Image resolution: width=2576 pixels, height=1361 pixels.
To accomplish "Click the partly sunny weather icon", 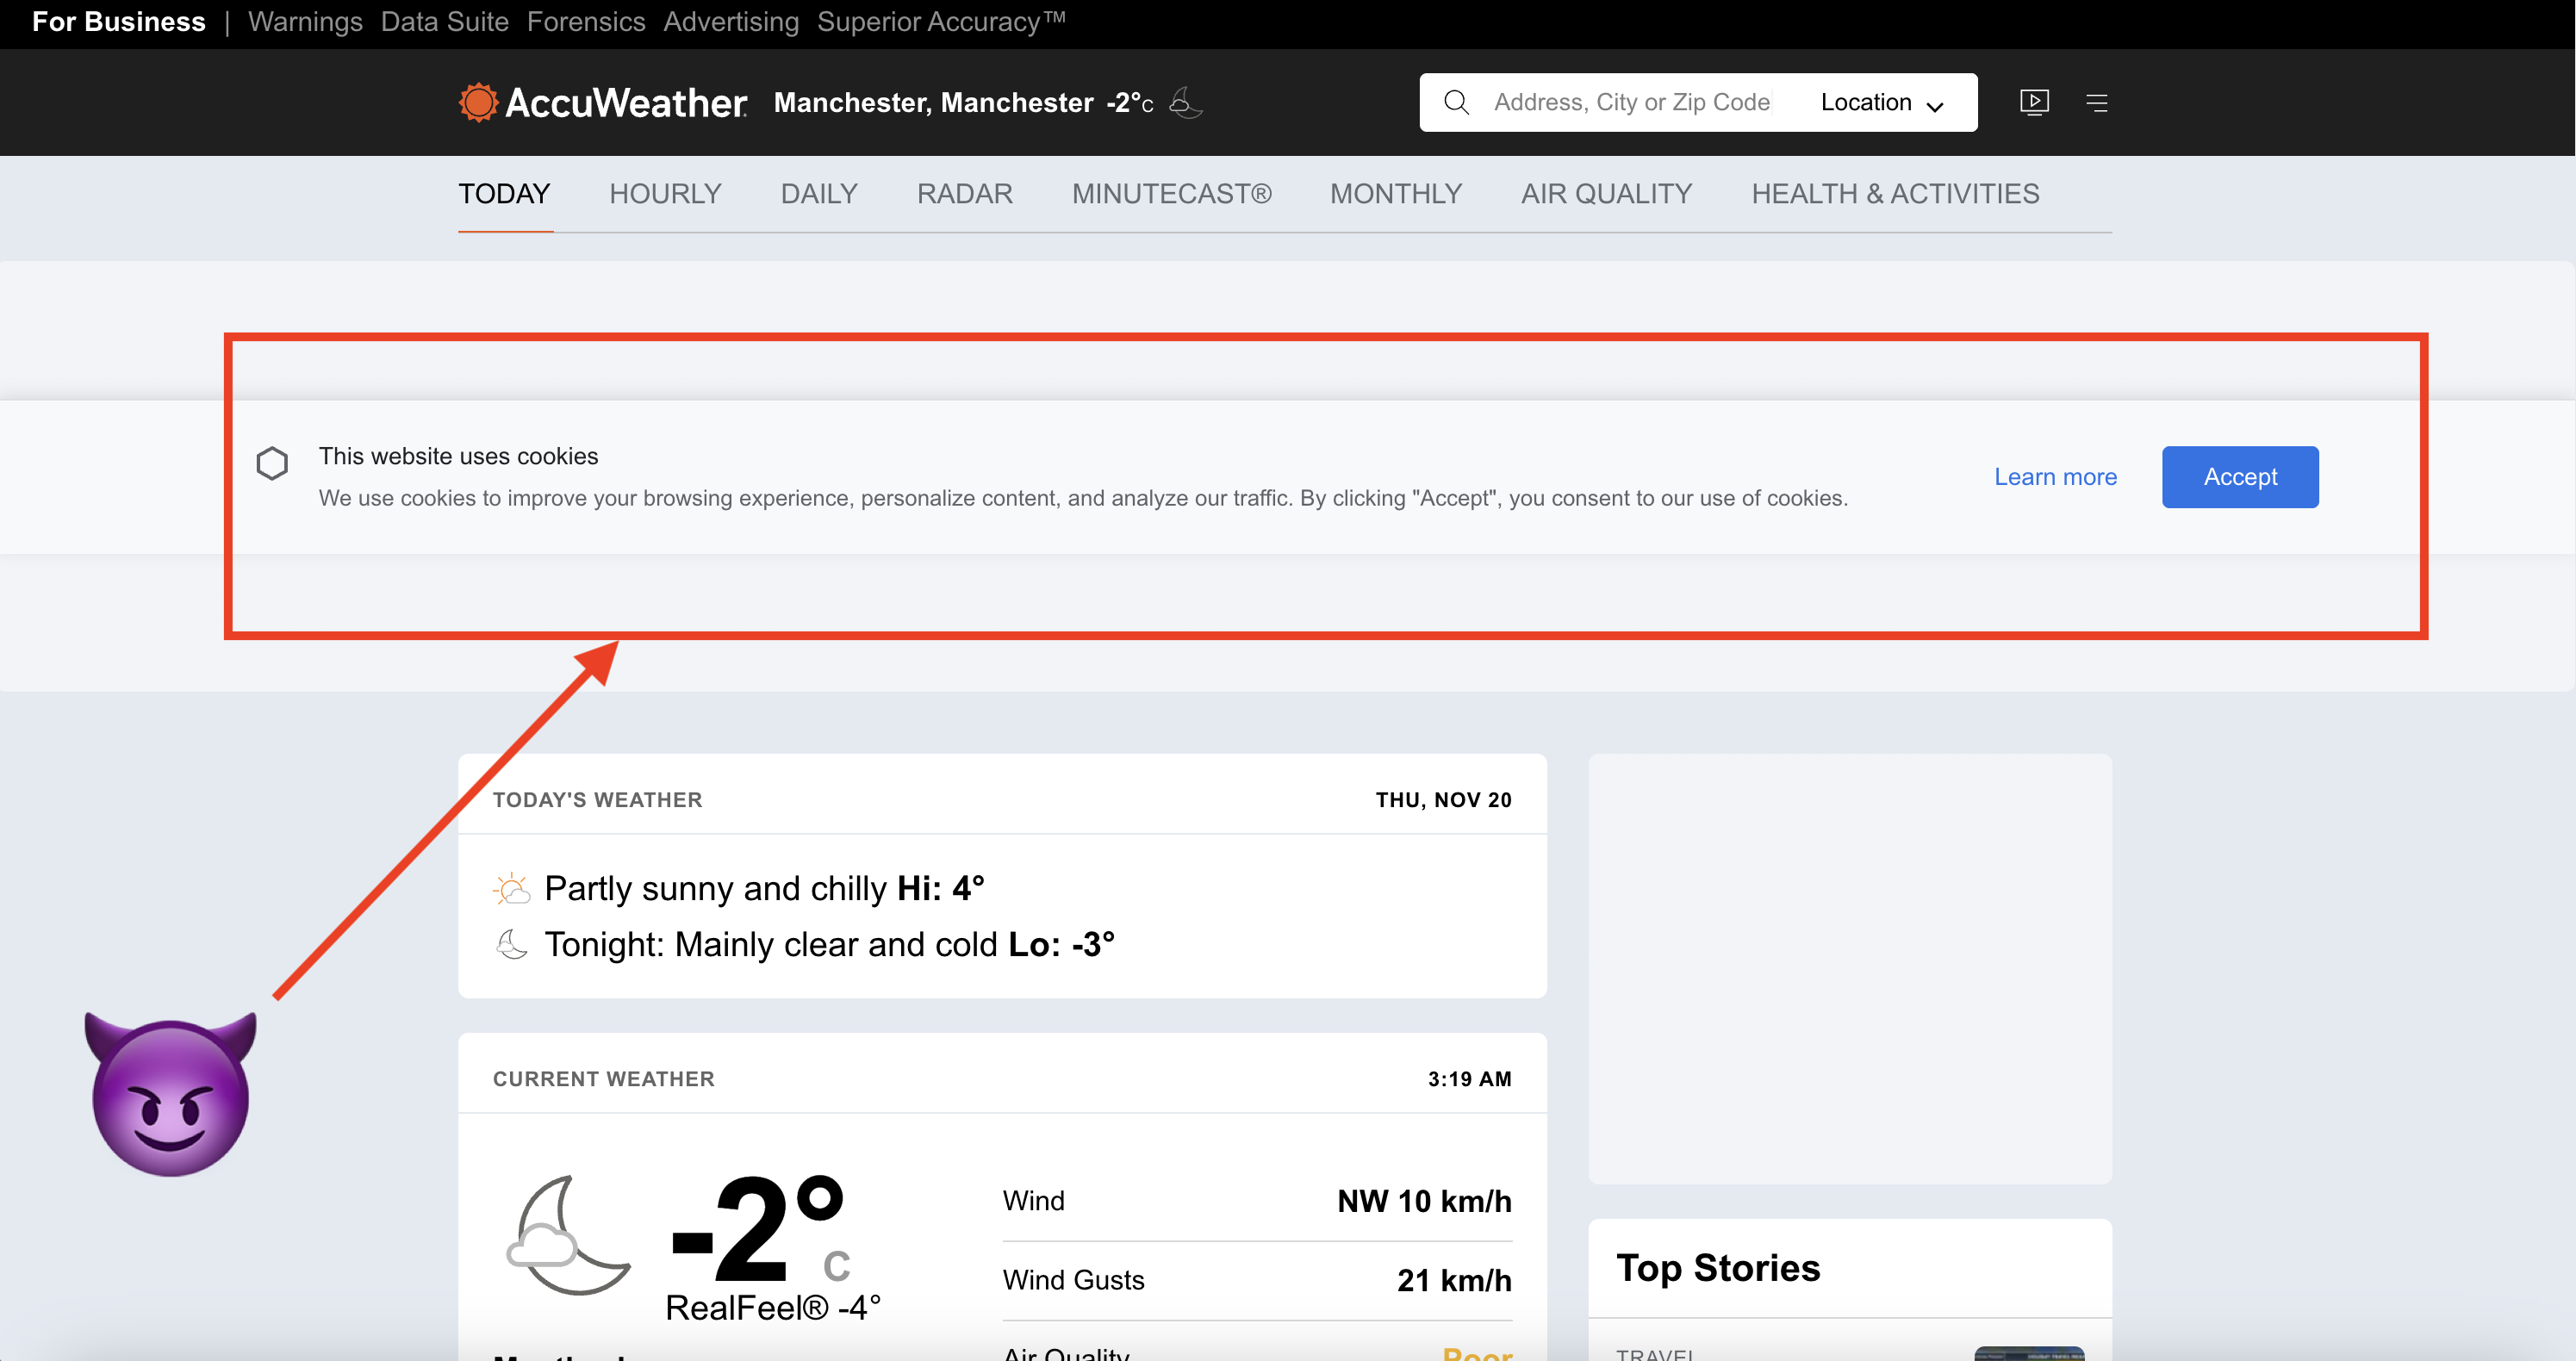I will tap(512, 888).
